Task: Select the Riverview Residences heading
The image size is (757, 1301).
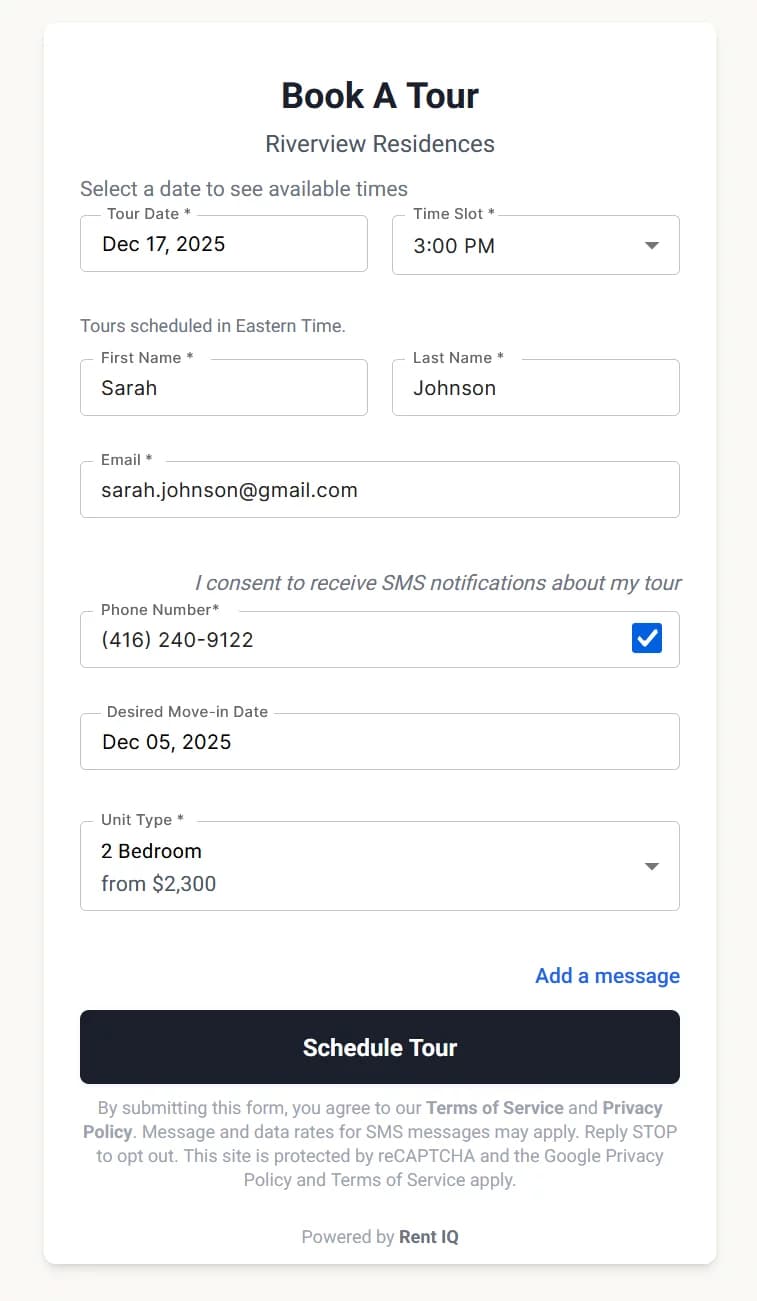Action: (379, 143)
